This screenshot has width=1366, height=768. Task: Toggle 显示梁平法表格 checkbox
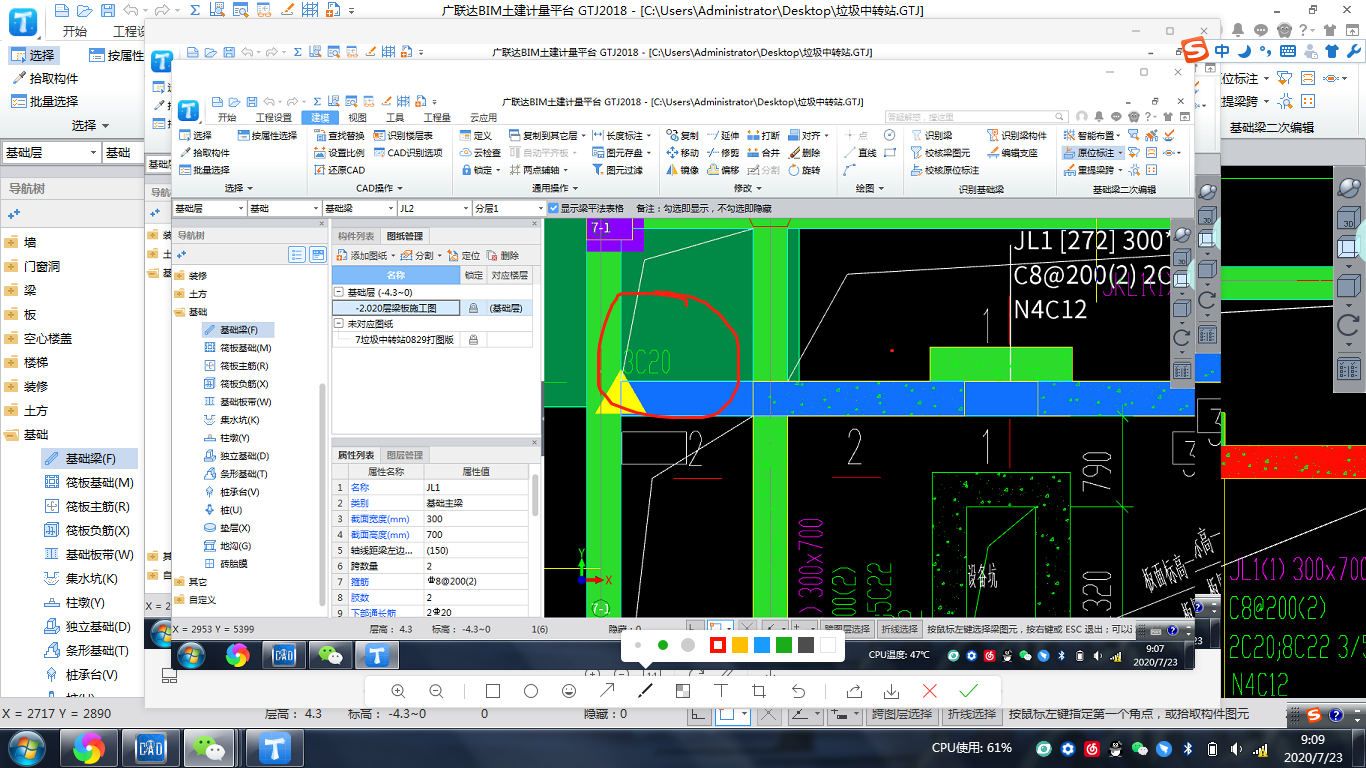(554, 208)
